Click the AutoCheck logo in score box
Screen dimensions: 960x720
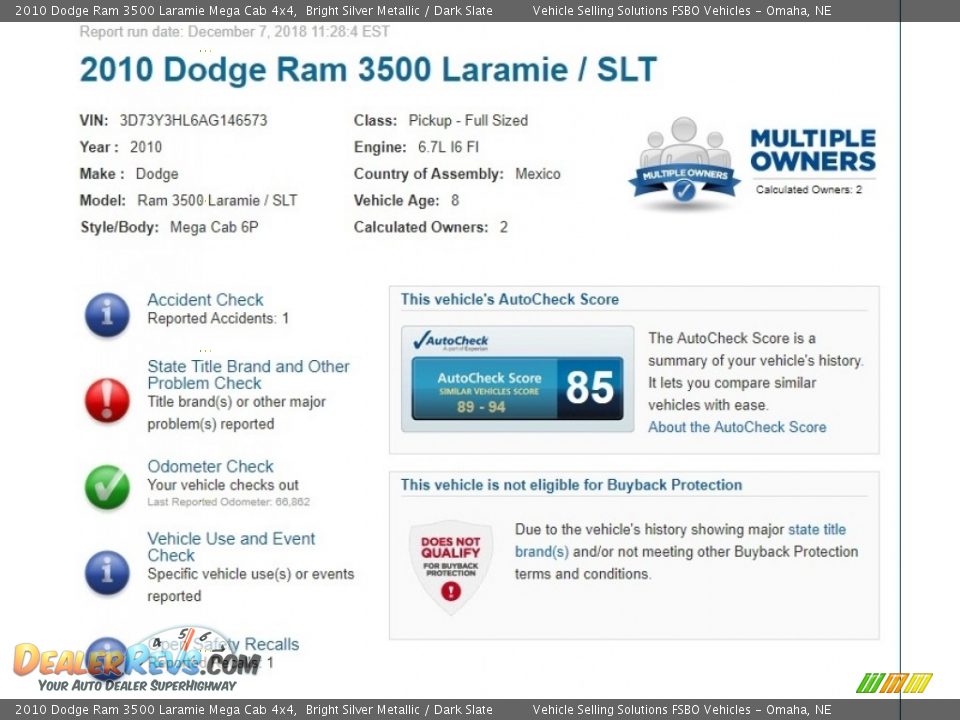coord(451,340)
